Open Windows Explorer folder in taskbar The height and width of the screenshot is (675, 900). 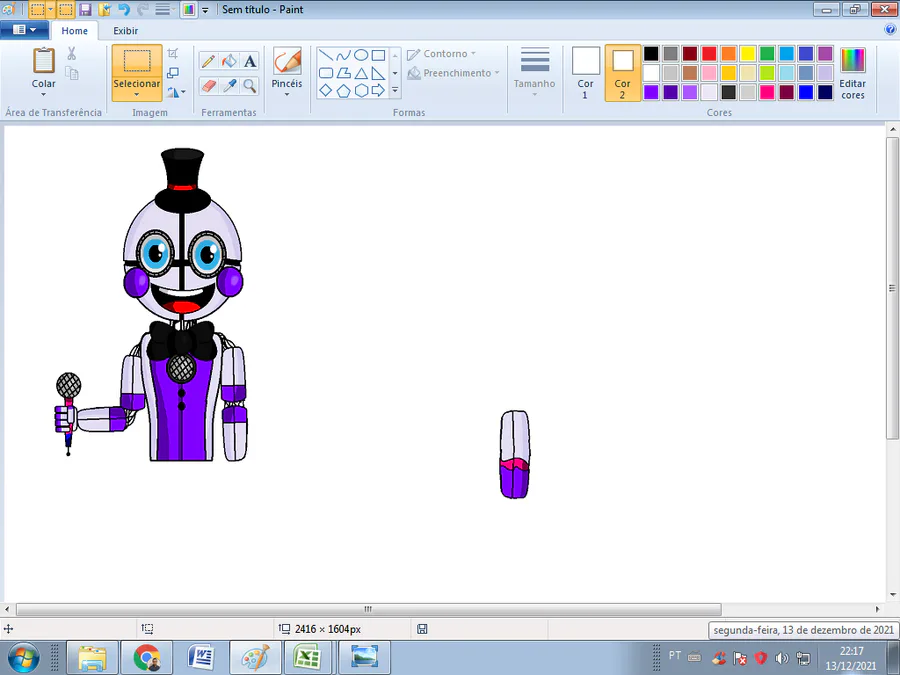pyautogui.click(x=92, y=658)
